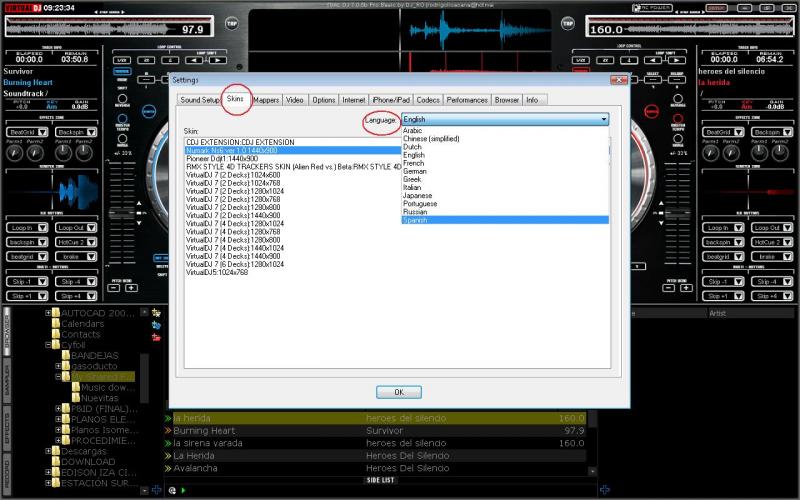Click the yellow favorite folder icon in browser
Image resolution: width=800 pixels, height=500 pixels.
click(156, 313)
